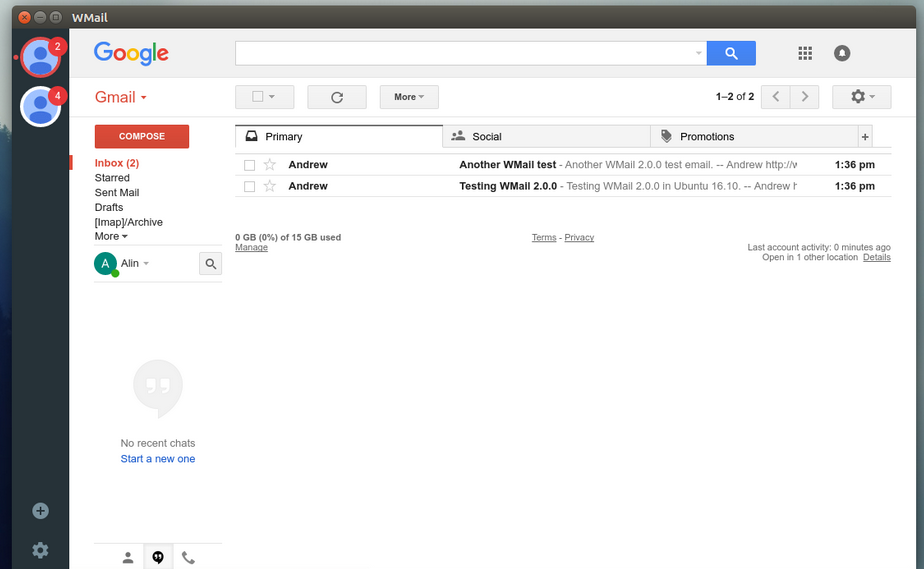Show contacts tab at bottom

128,557
